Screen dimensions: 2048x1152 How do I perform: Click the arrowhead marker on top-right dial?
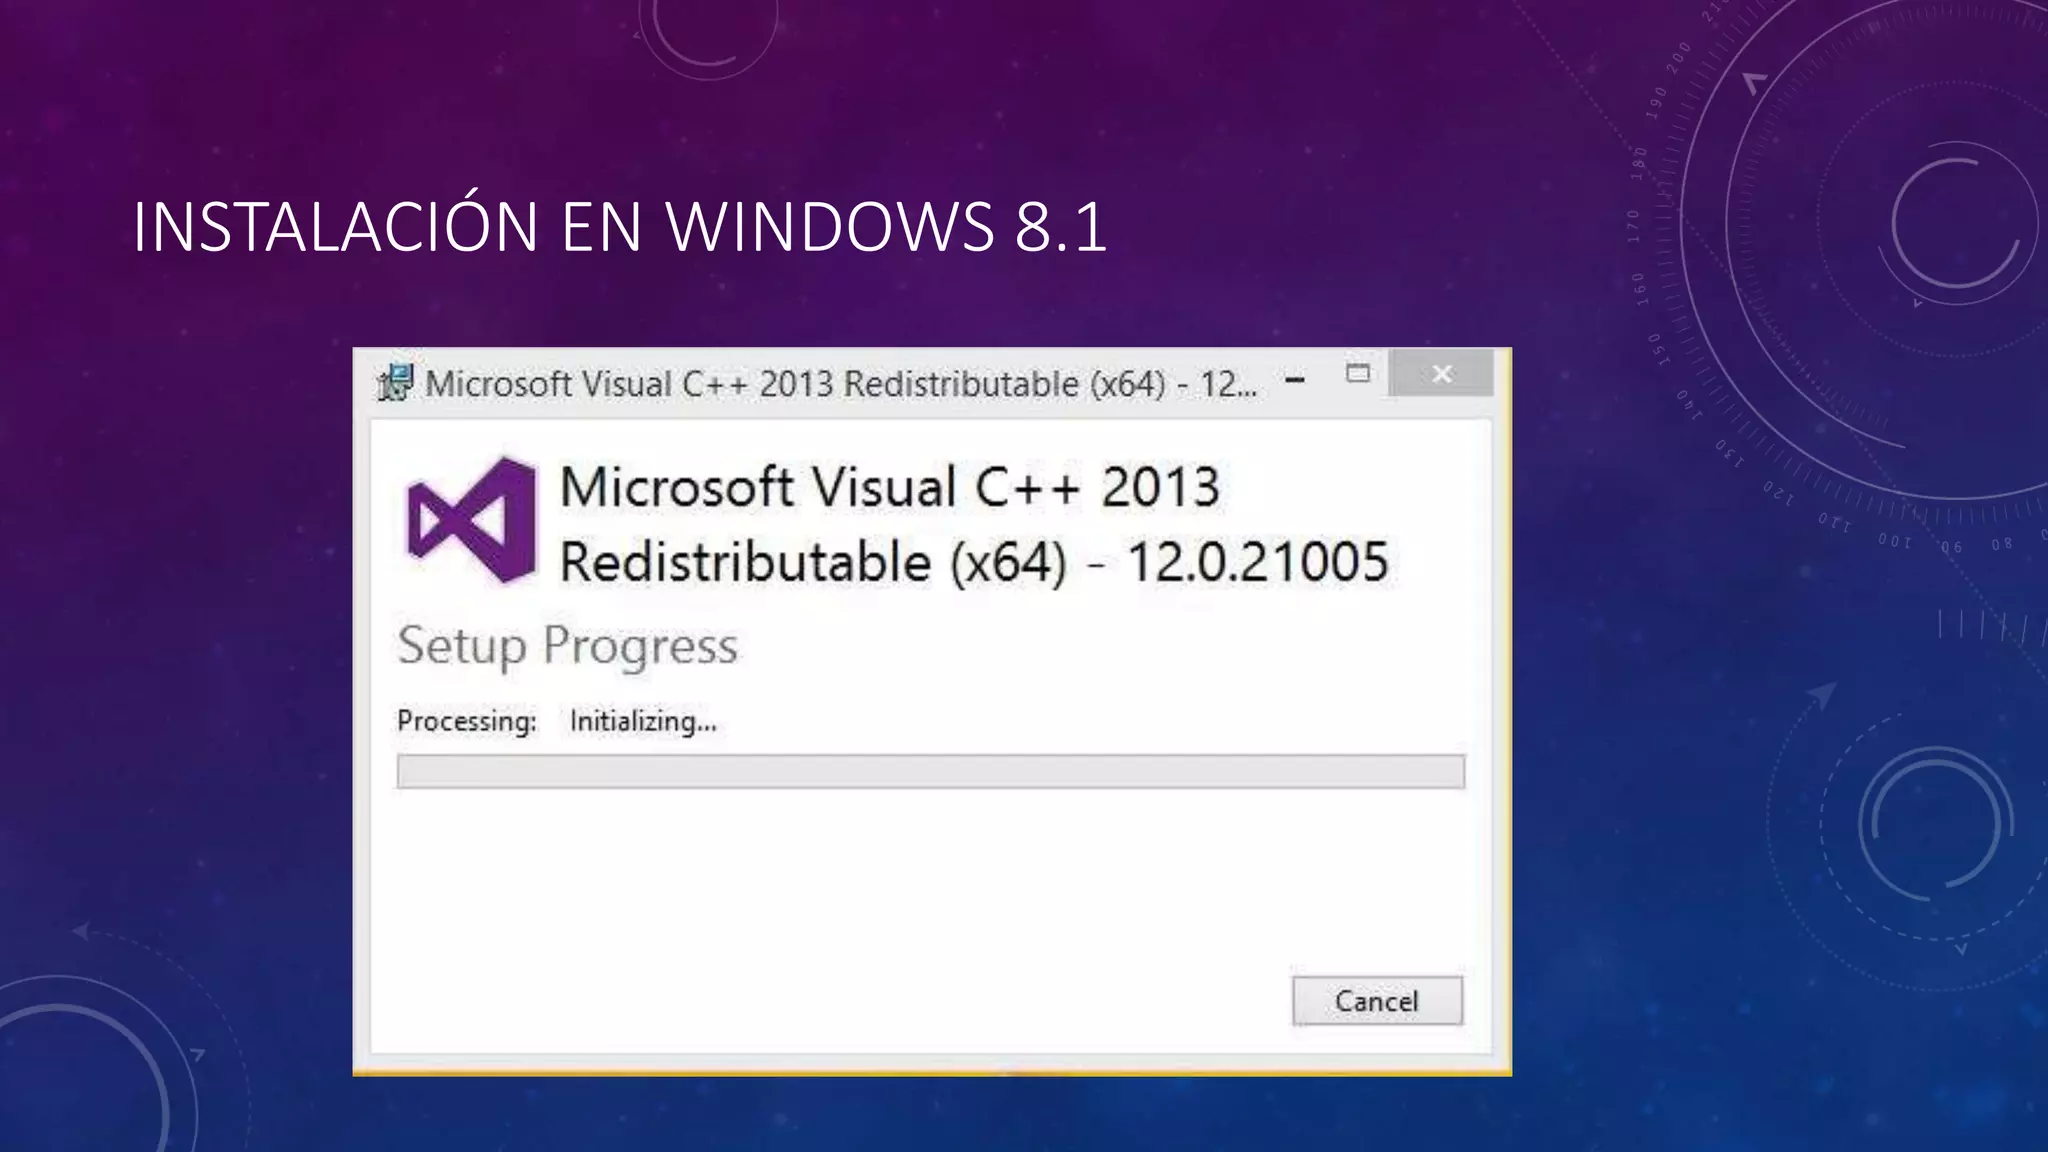[1754, 82]
